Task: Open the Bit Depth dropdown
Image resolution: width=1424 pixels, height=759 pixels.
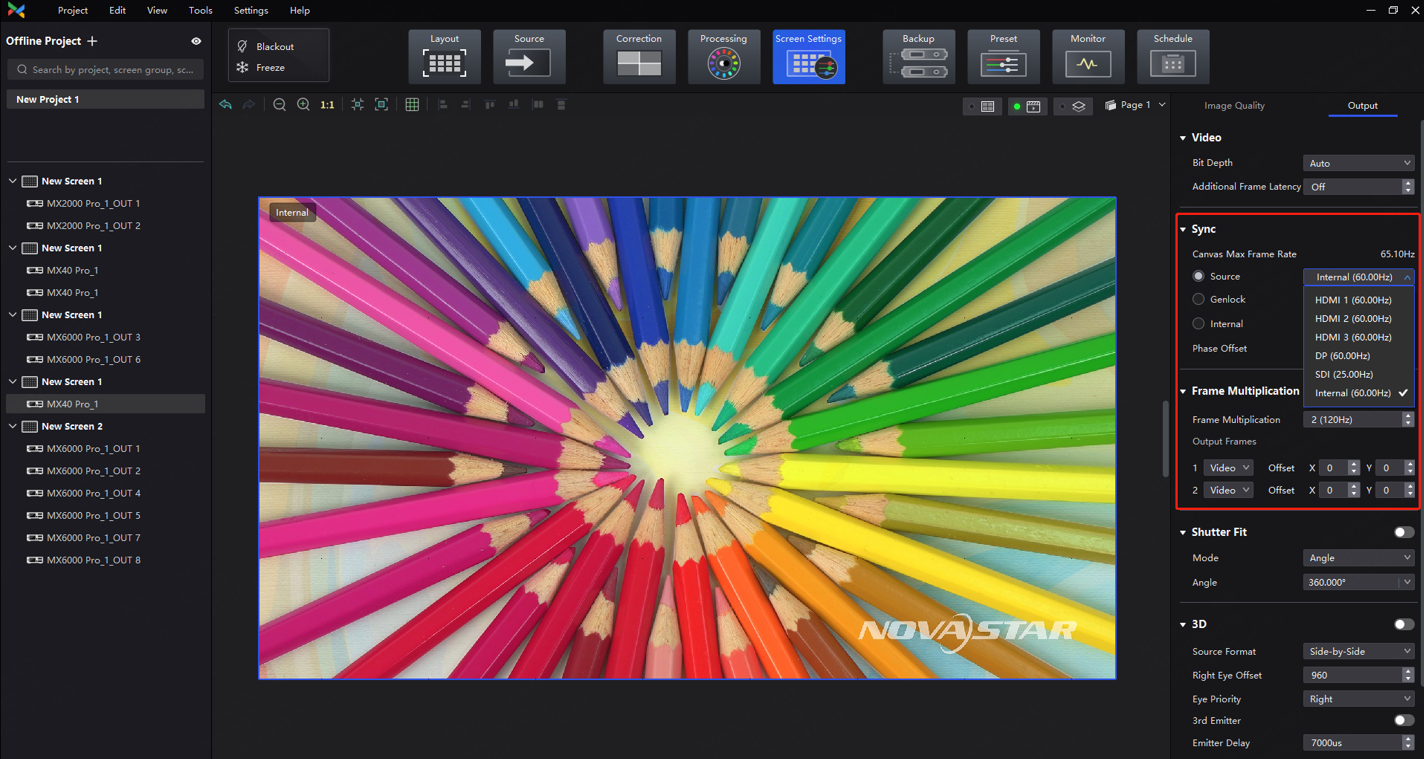Action: pos(1358,163)
